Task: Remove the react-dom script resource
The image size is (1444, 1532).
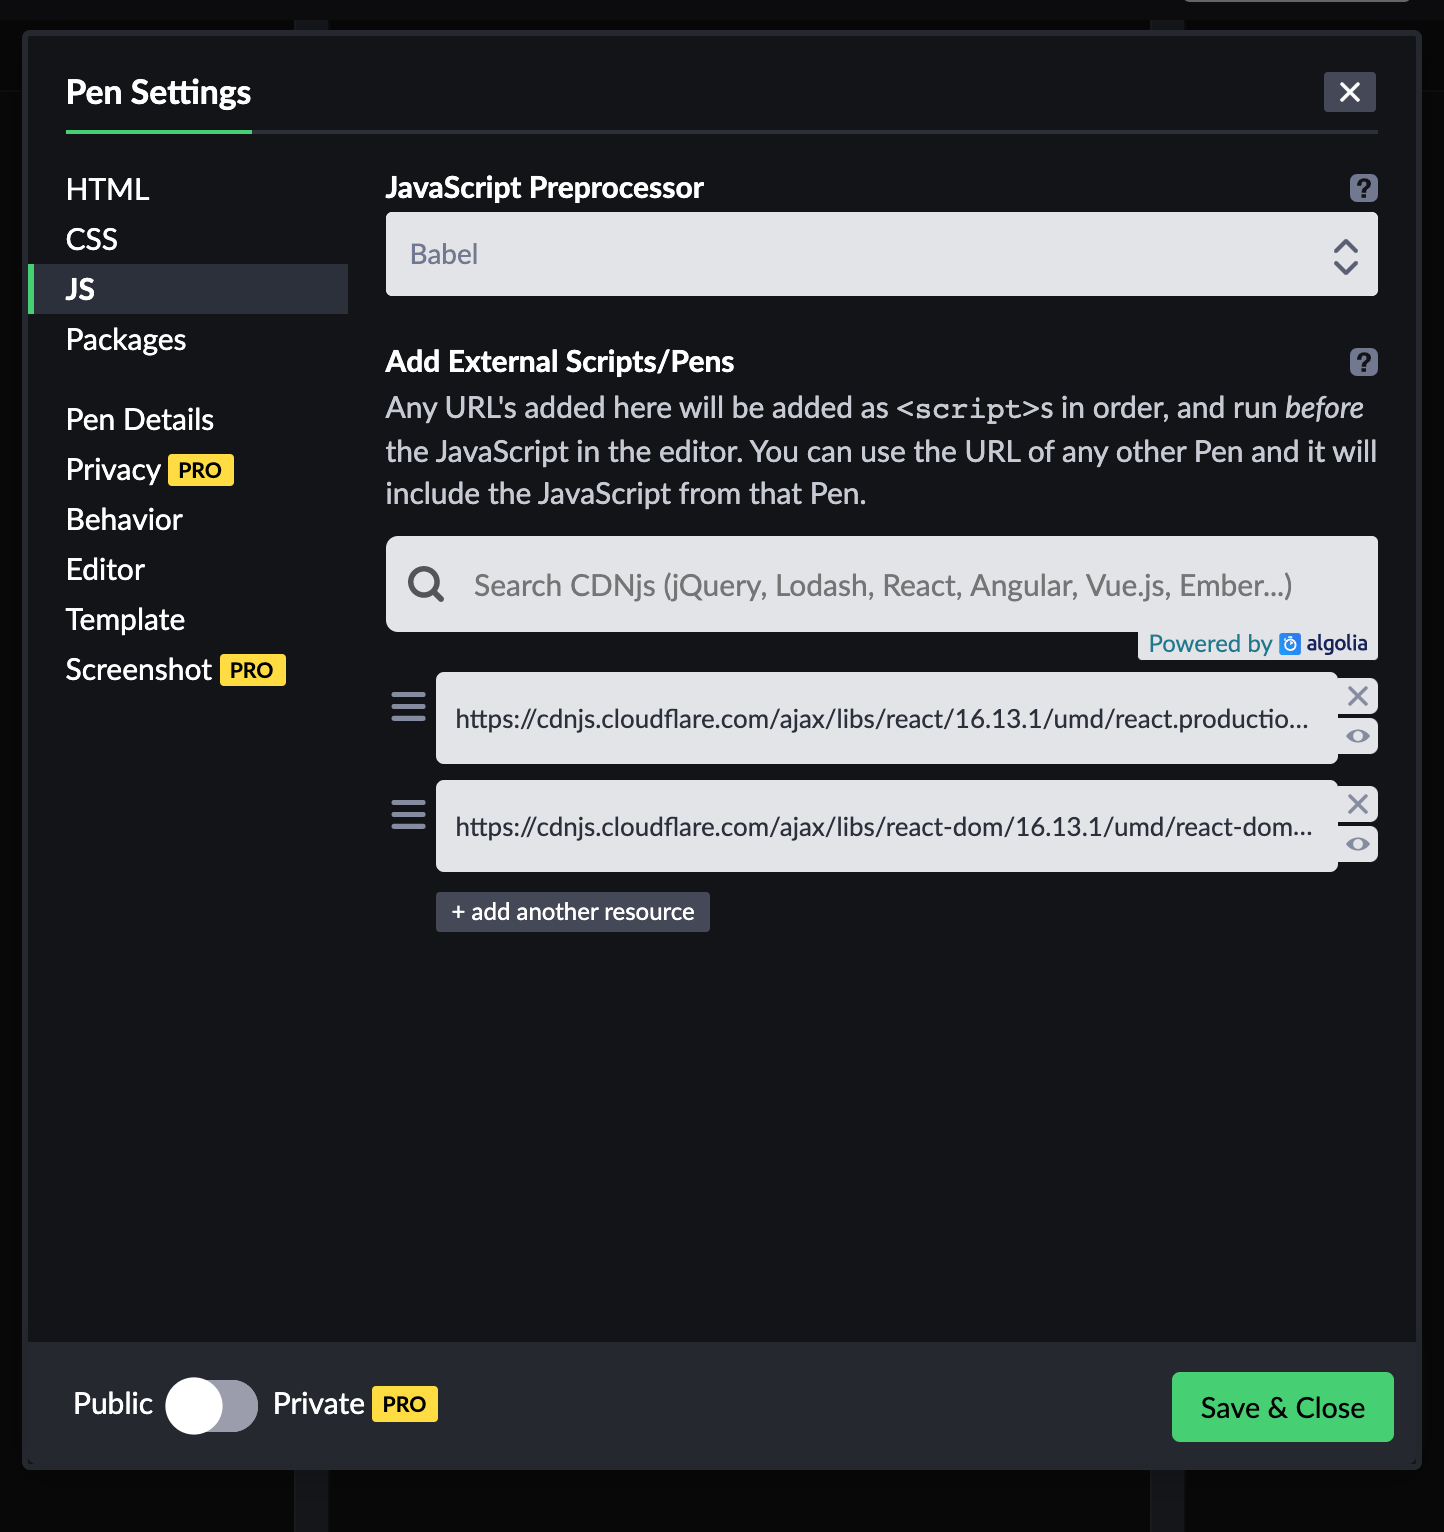Action: point(1357,804)
